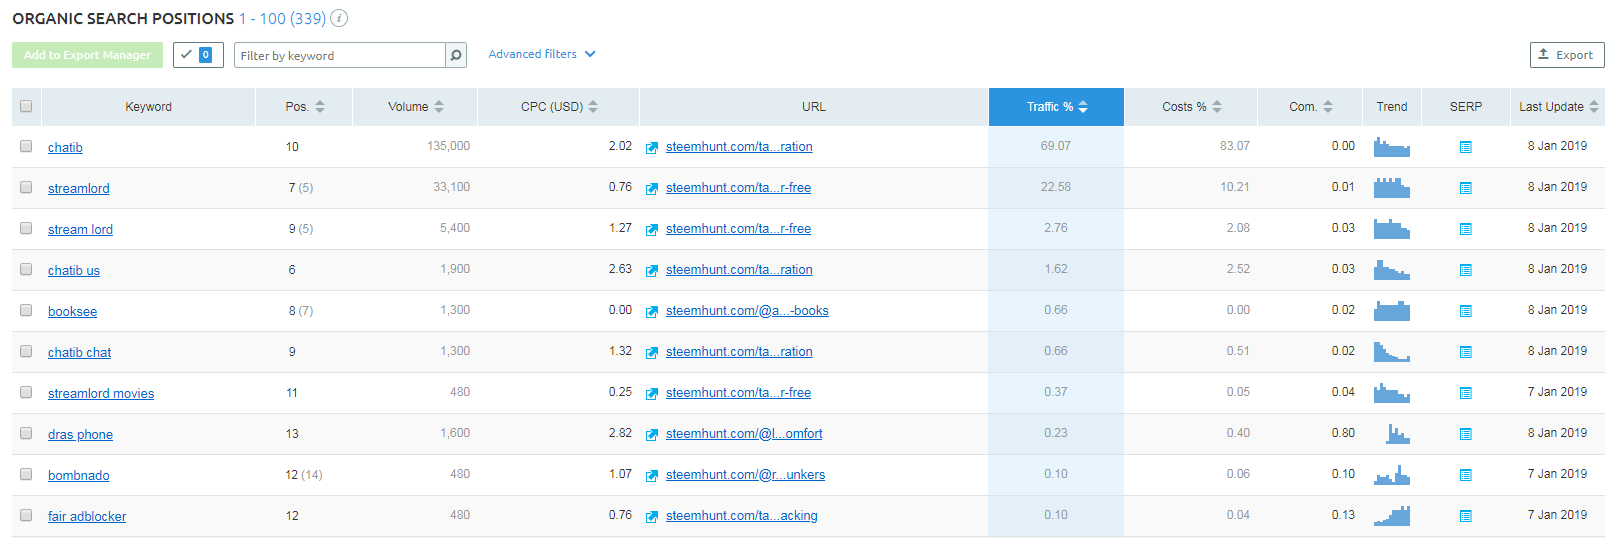The height and width of the screenshot is (538, 1617).
Task: Open SERP snapshot for booksee row
Action: 1465,311
